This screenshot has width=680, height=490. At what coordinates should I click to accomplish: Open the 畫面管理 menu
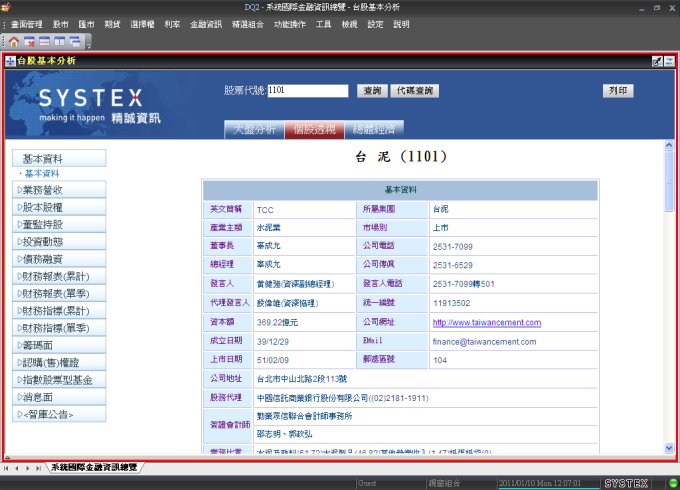[x=26, y=25]
